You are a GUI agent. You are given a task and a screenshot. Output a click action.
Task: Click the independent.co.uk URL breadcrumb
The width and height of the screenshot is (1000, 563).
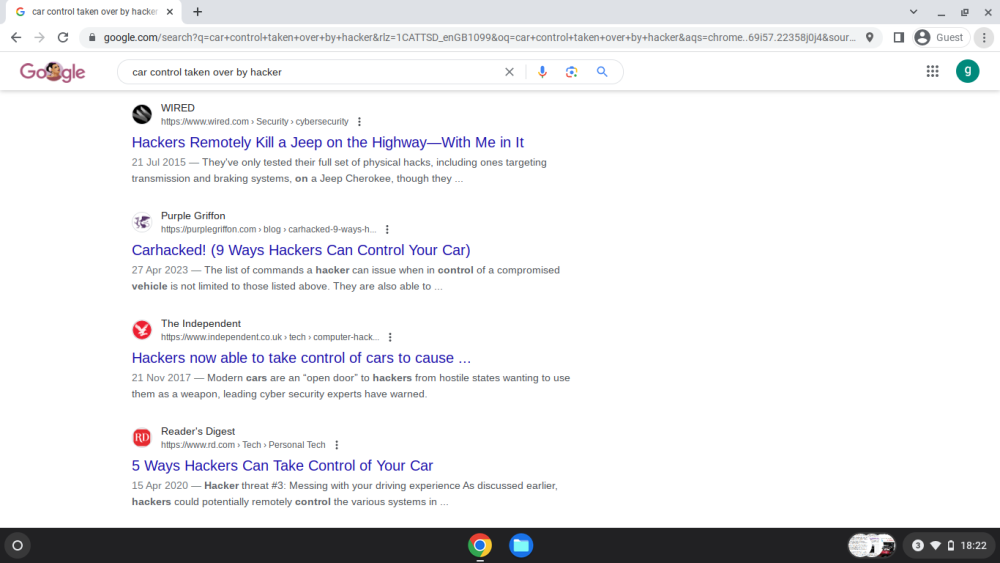pos(270,337)
